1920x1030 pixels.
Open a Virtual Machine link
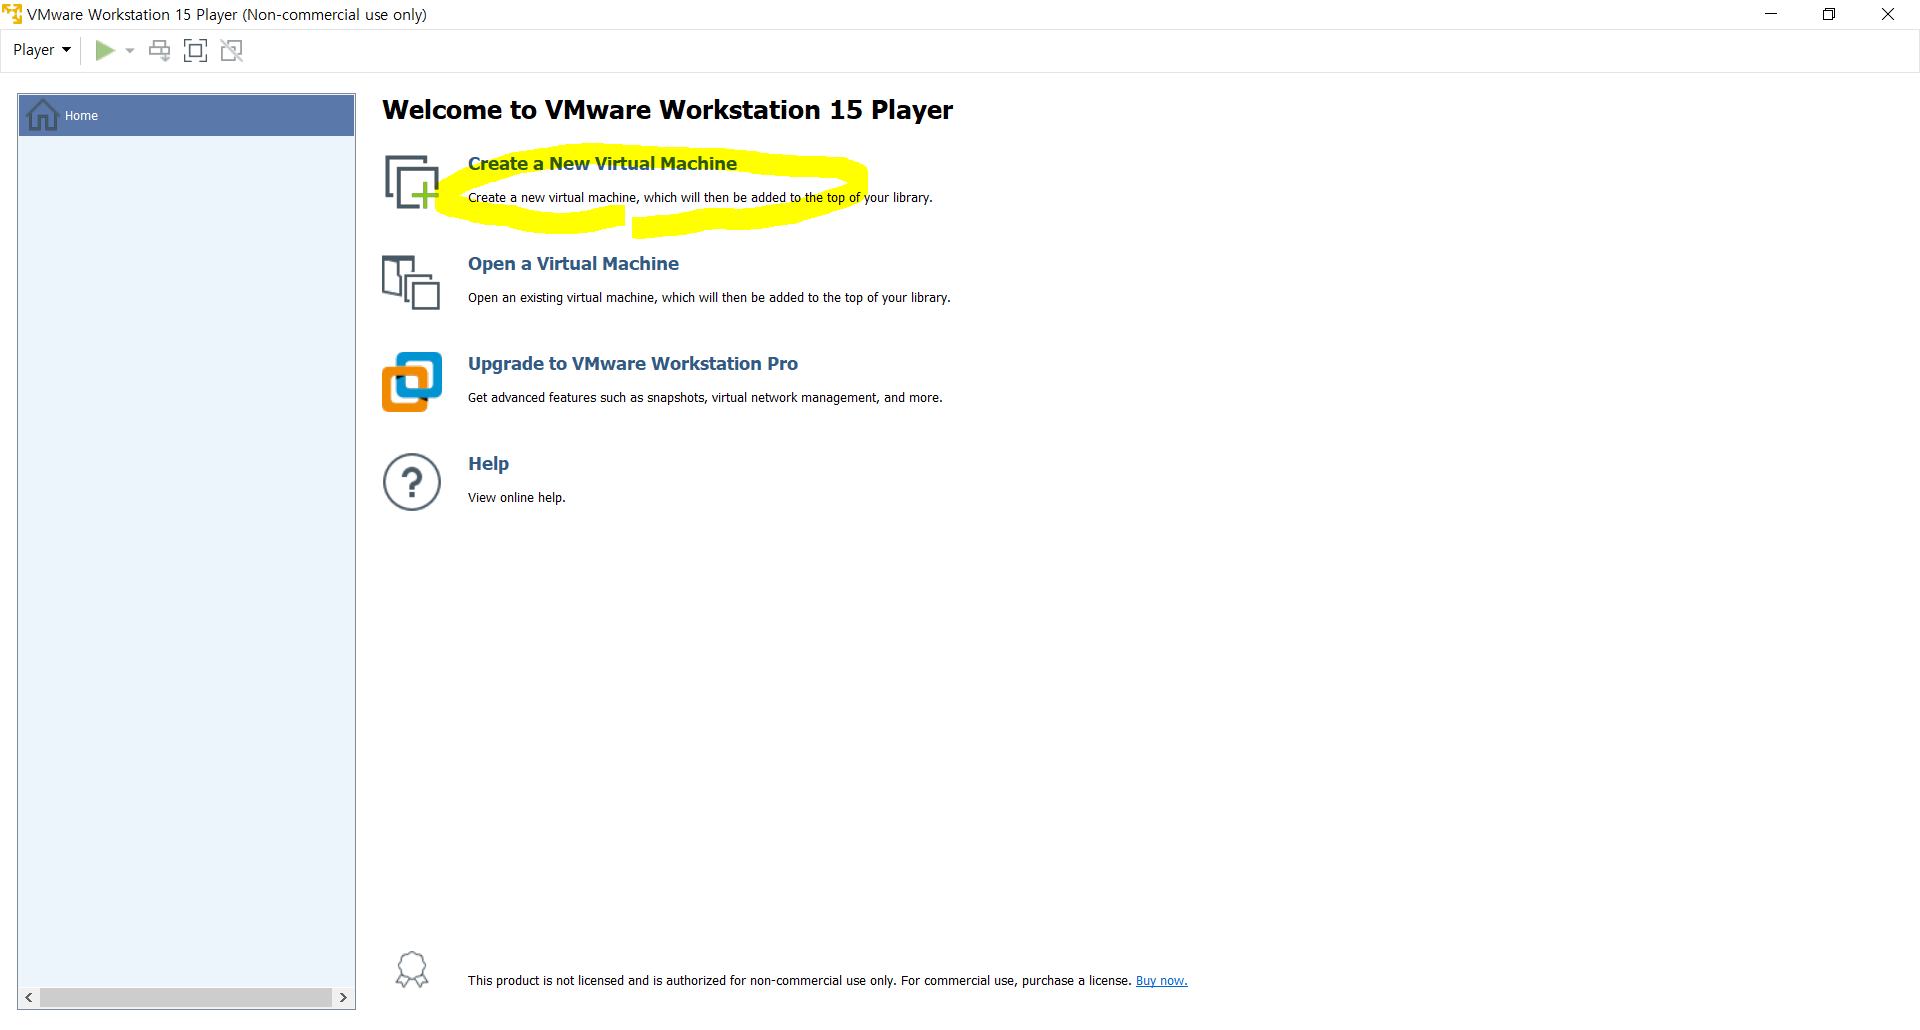(x=573, y=264)
